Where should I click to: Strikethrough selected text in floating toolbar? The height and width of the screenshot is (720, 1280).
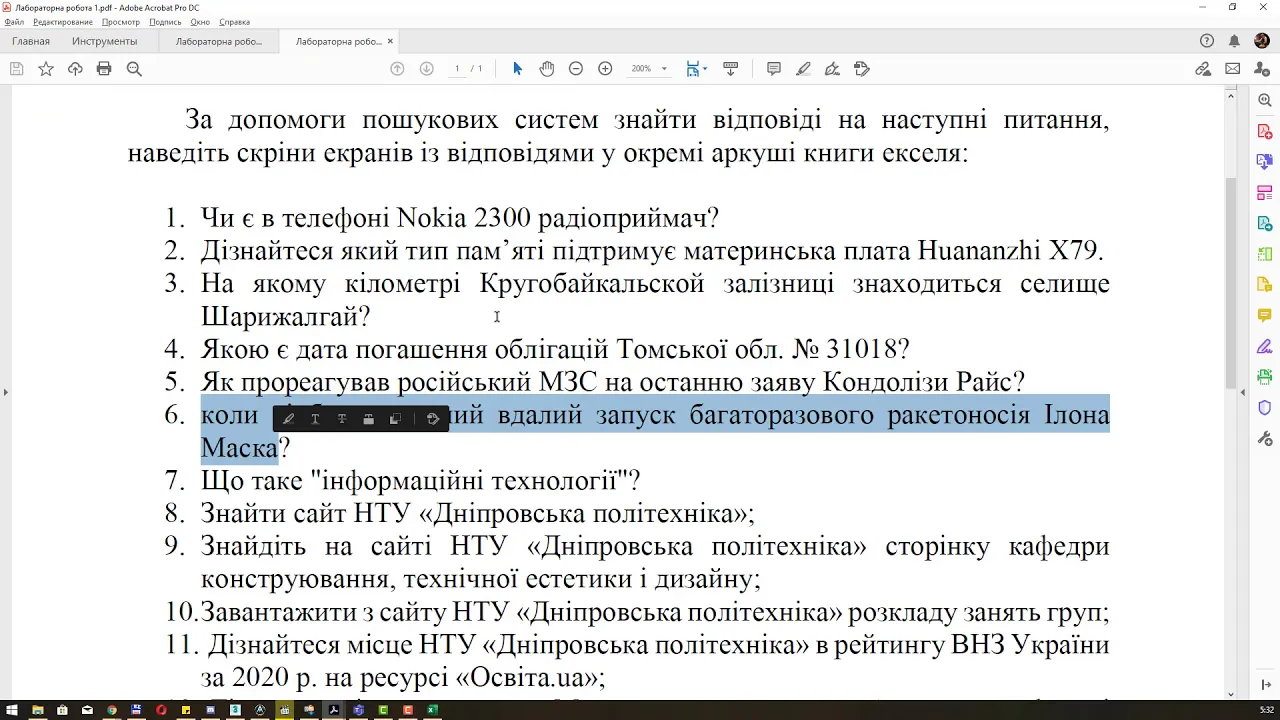point(342,419)
